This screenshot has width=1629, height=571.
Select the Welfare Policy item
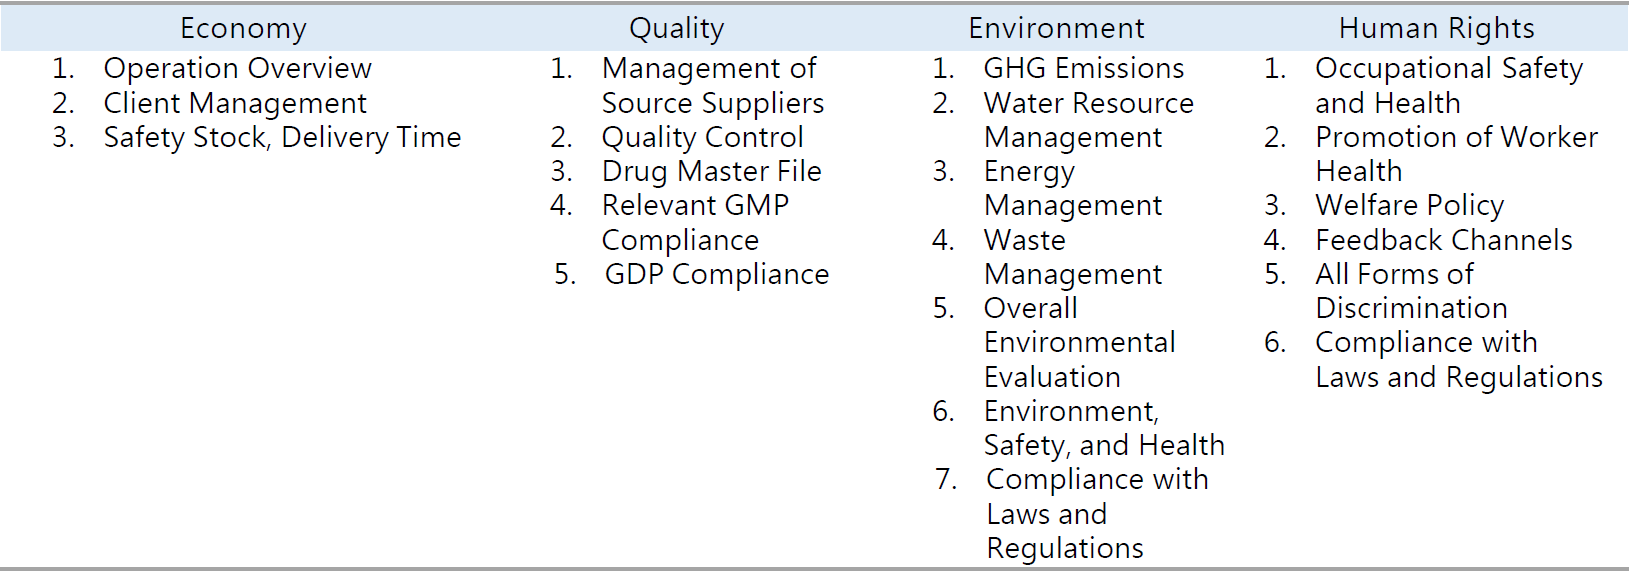coord(1409,205)
